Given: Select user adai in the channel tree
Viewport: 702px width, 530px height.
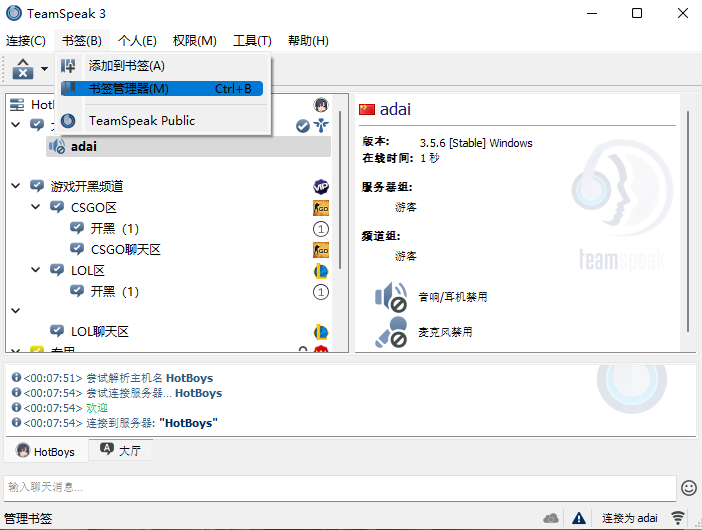Looking at the screenshot, I should (x=188, y=146).
